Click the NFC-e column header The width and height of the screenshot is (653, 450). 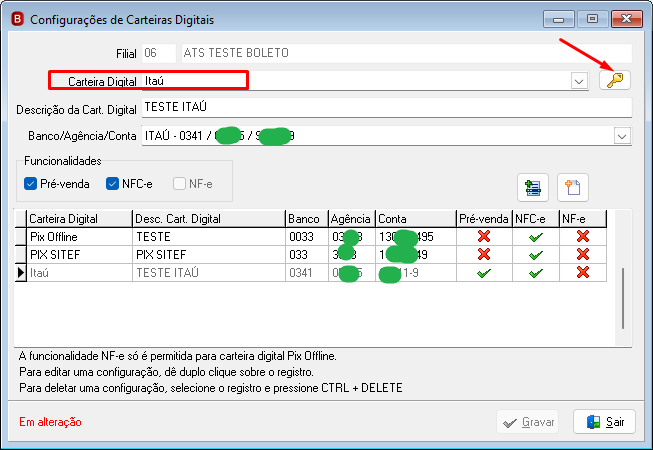pos(536,219)
